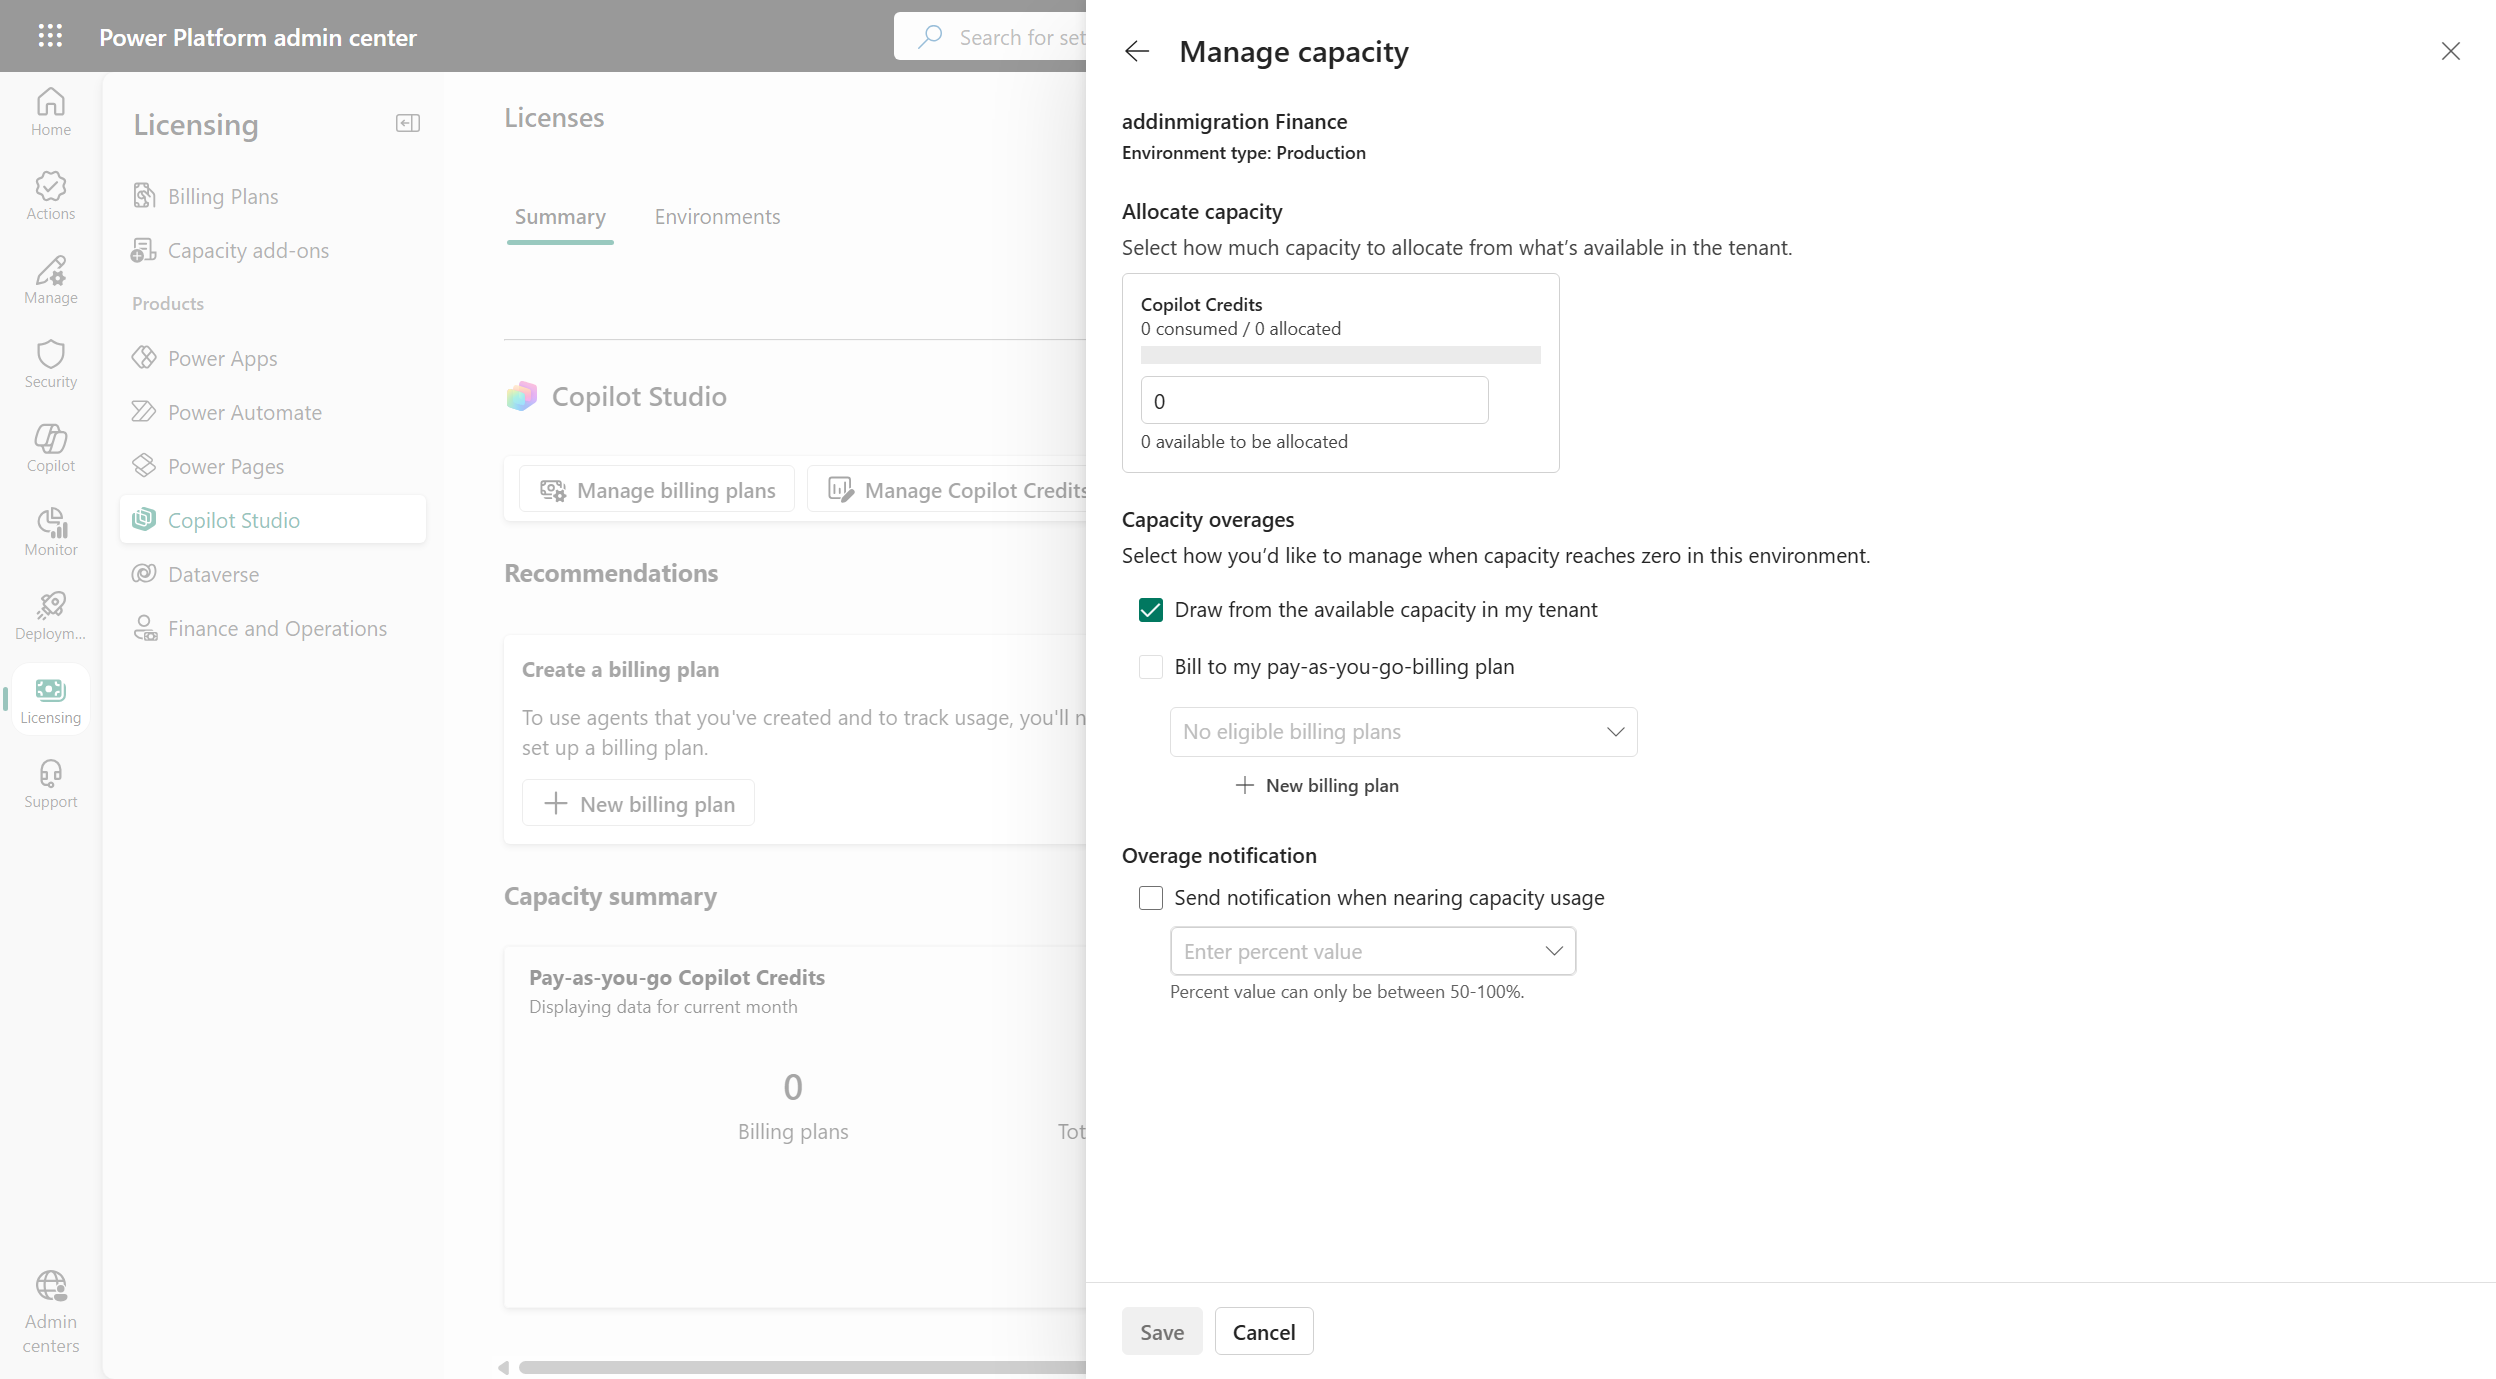Open the app launcher waffle icon
The width and height of the screenshot is (2496, 1379).
(x=50, y=36)
